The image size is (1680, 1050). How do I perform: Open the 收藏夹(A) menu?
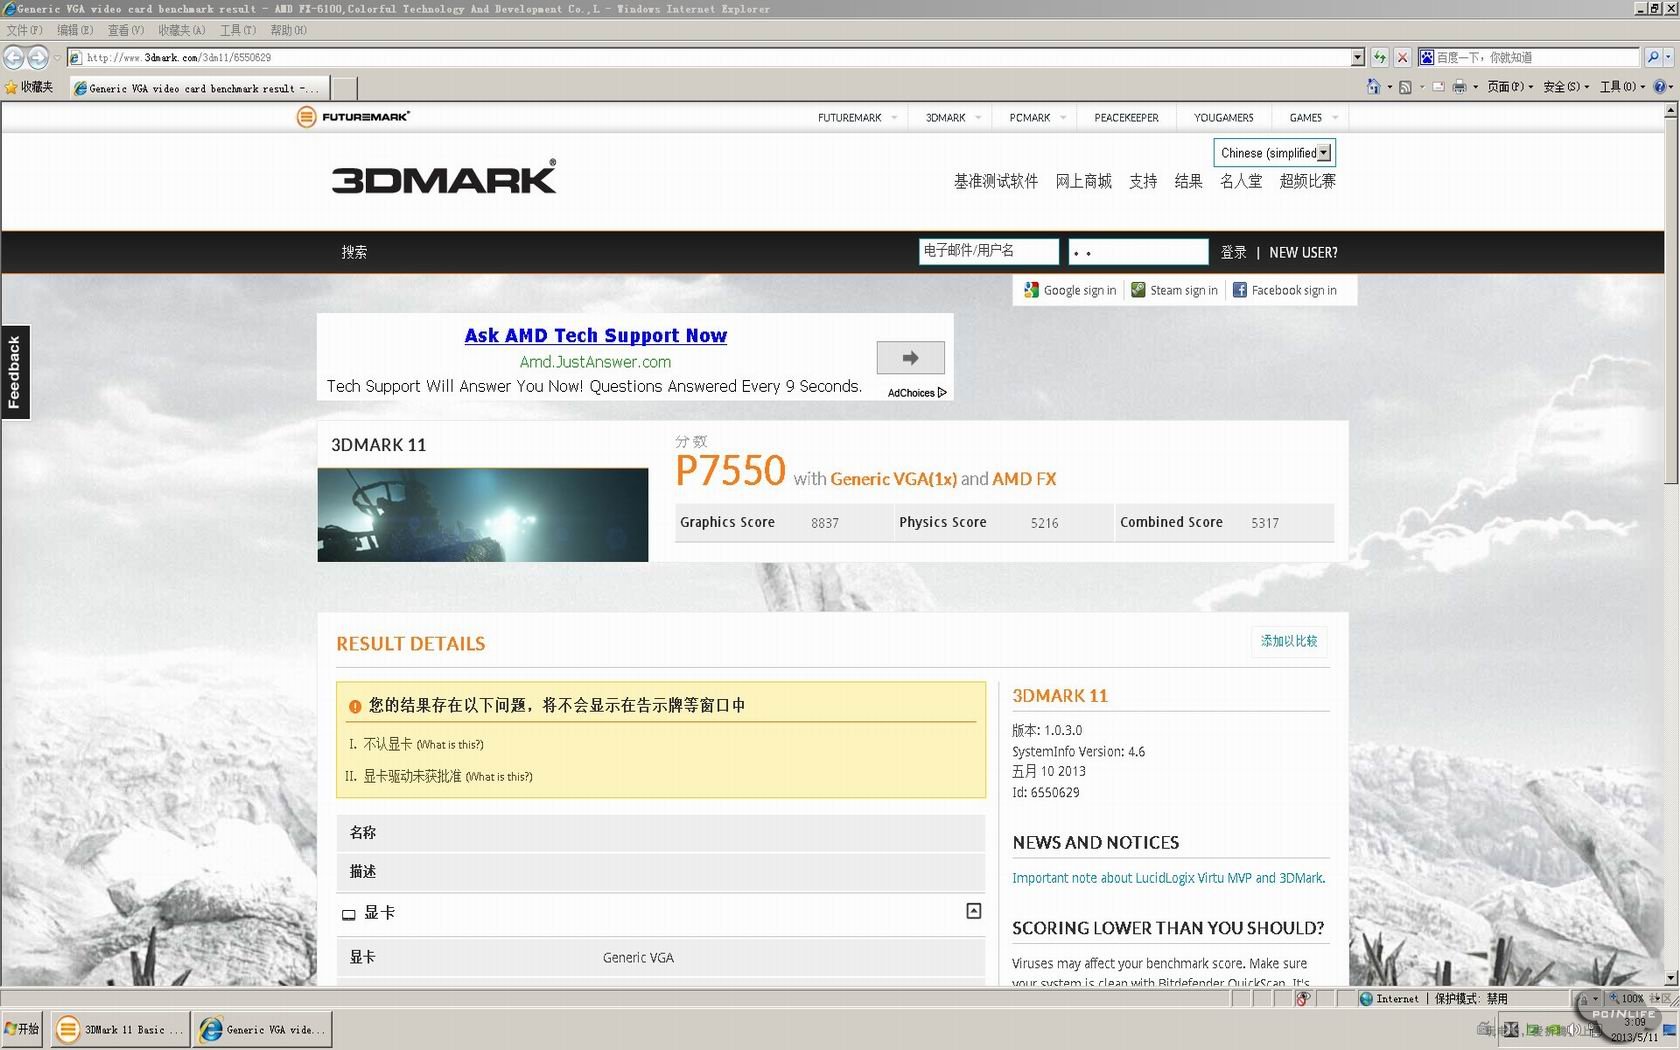pos(182,30)
